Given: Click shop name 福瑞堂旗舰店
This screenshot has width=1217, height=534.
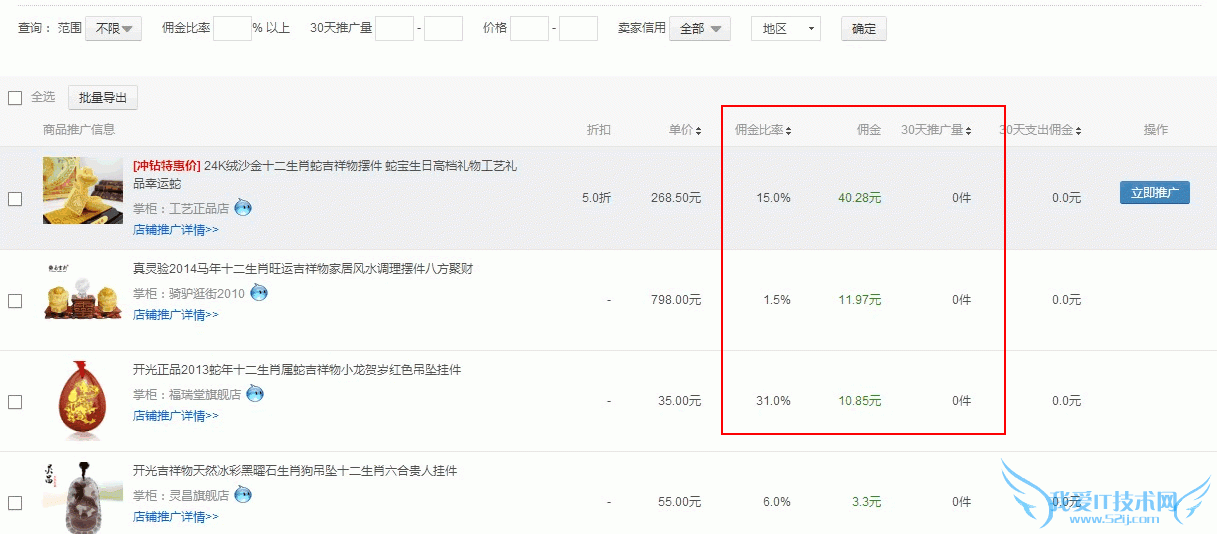Looking at the screenshot, I should coord(205,395).
